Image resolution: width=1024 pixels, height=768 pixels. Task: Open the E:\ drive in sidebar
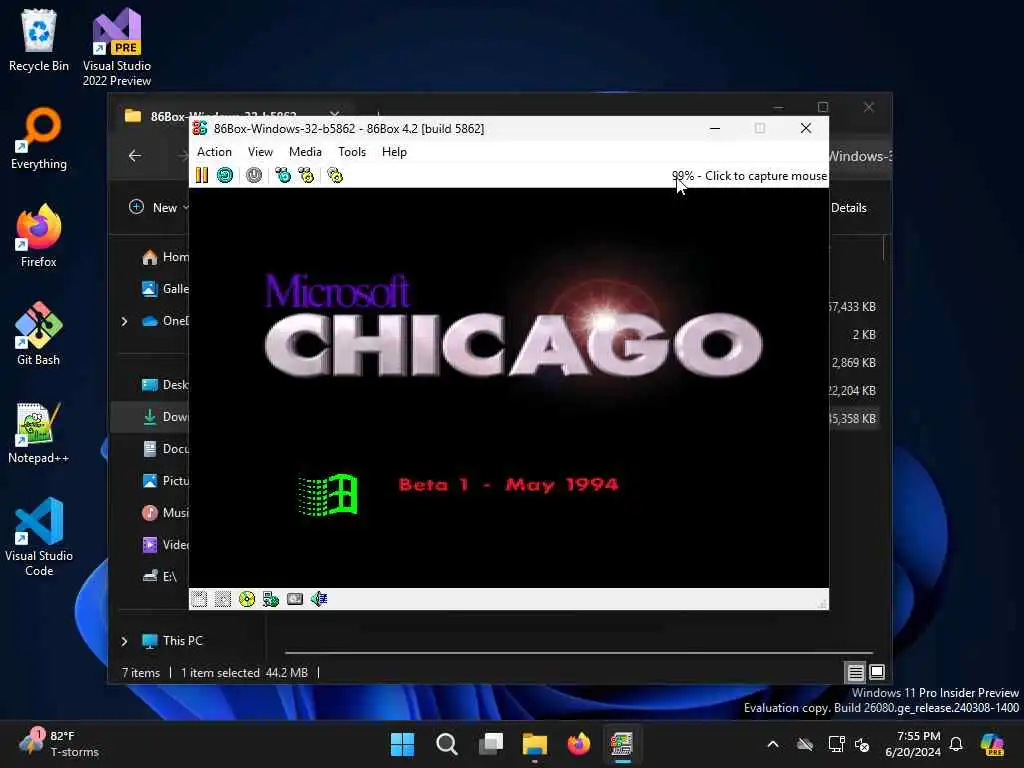[160, 576]
